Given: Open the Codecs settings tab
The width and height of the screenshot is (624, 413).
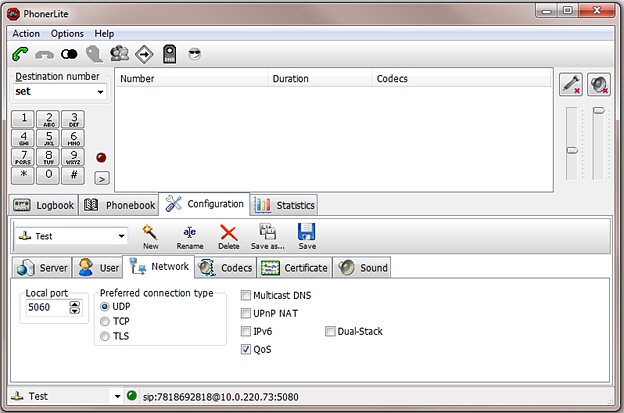Looking at the screenshot, I should (225, 268).
